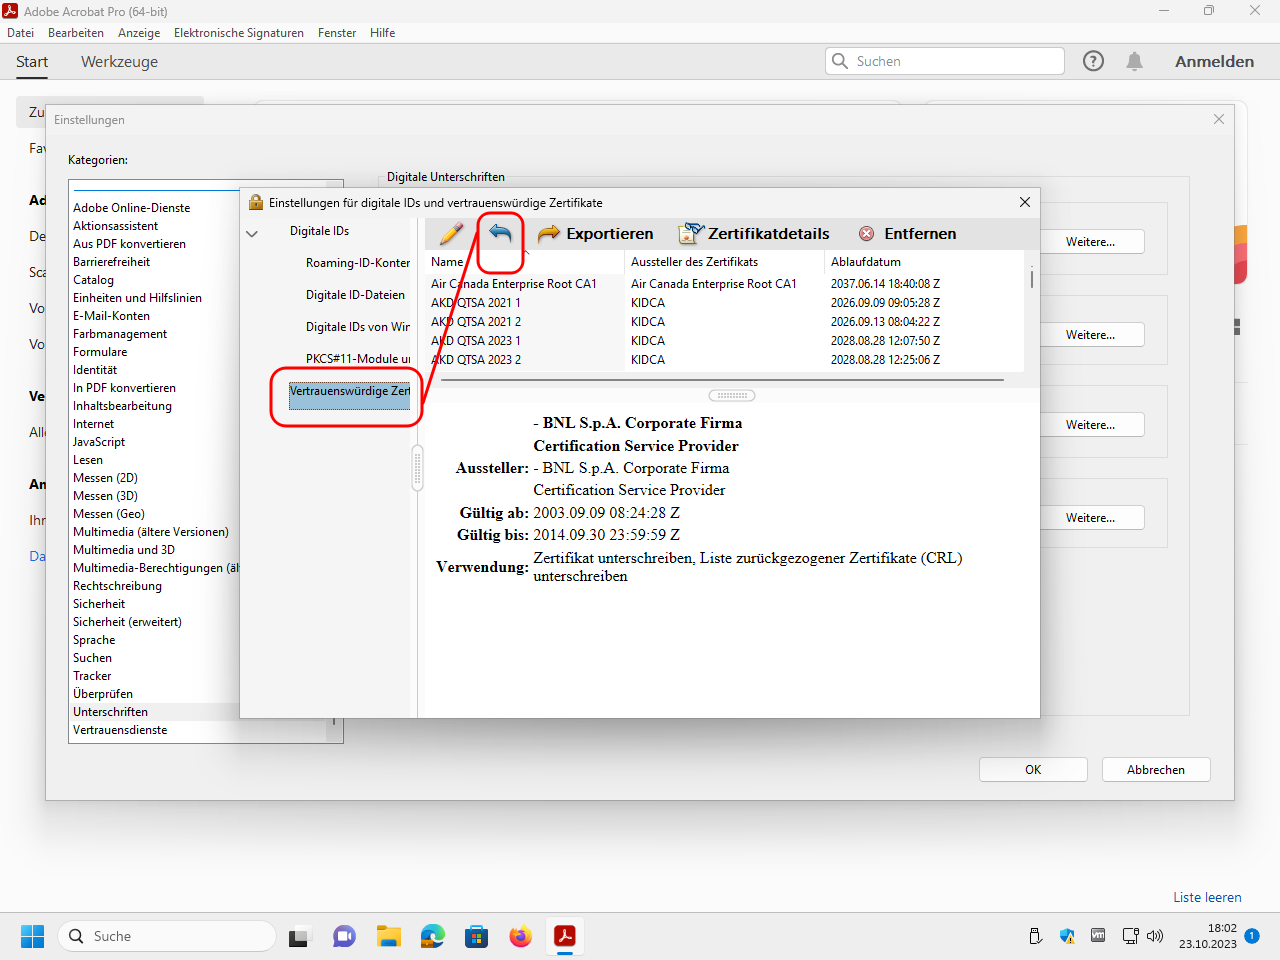
Task: Click the red Entfernen remove icon
Action: 866,234
